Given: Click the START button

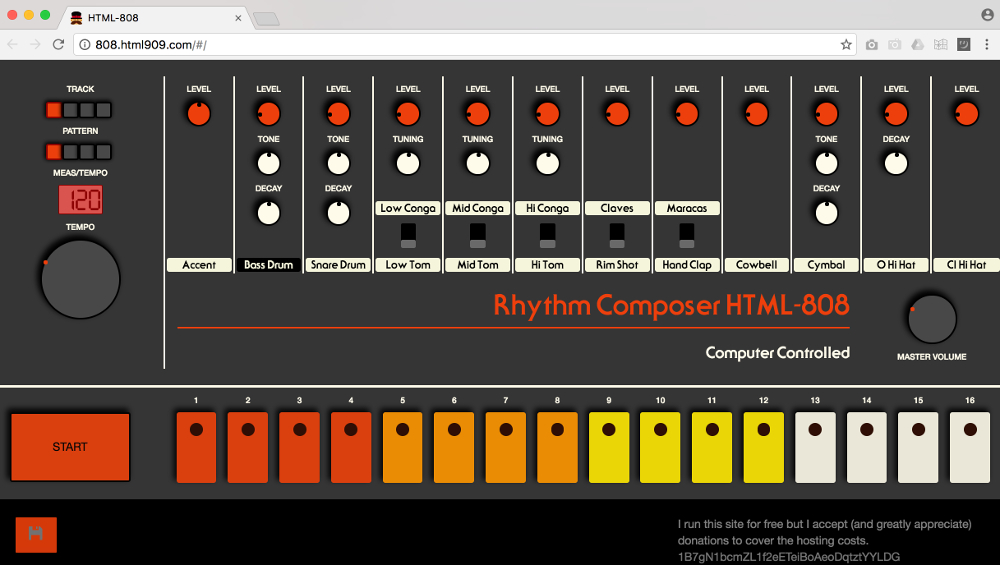Looking at the screenshot, I should tap(70, 447).
